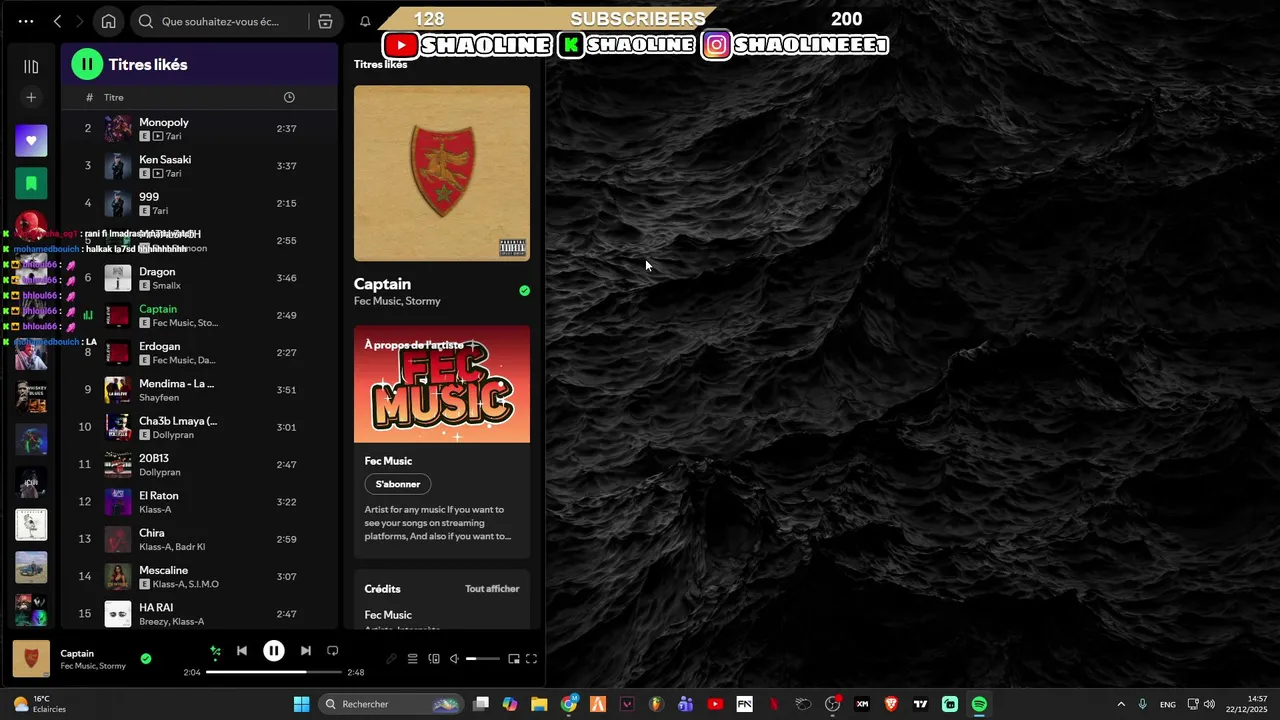
Task: Pause with the bottom-bar play control
Action: (x=274, y=651)
